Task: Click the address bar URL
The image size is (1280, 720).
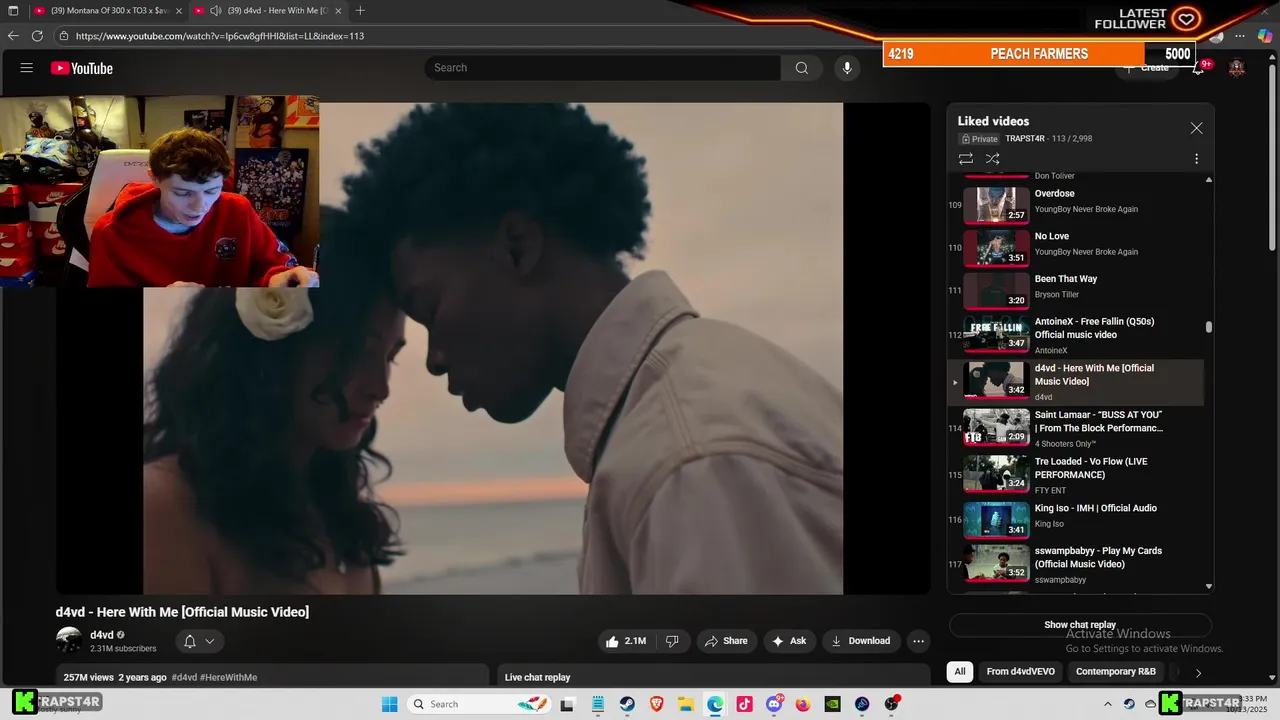Action: tap(220, 36)
